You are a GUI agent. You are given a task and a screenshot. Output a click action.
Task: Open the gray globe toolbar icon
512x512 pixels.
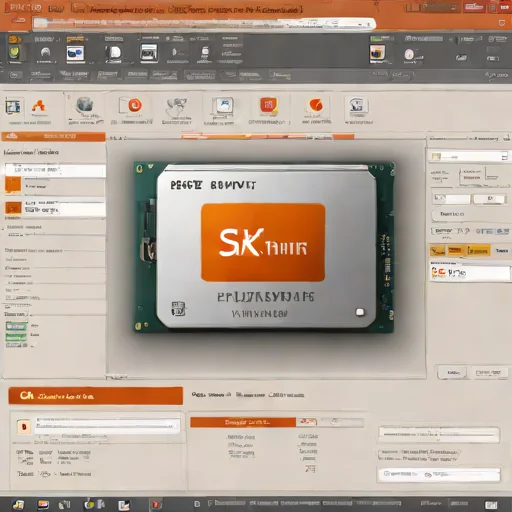[85, 105]
